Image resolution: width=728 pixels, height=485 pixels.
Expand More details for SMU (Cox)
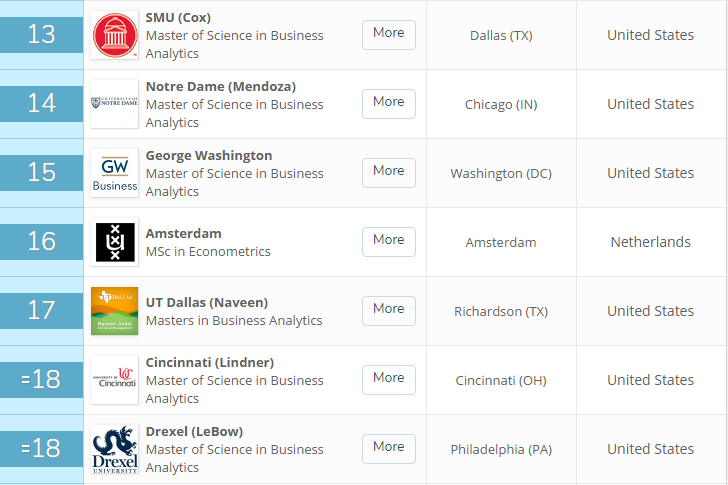[388, 34]
